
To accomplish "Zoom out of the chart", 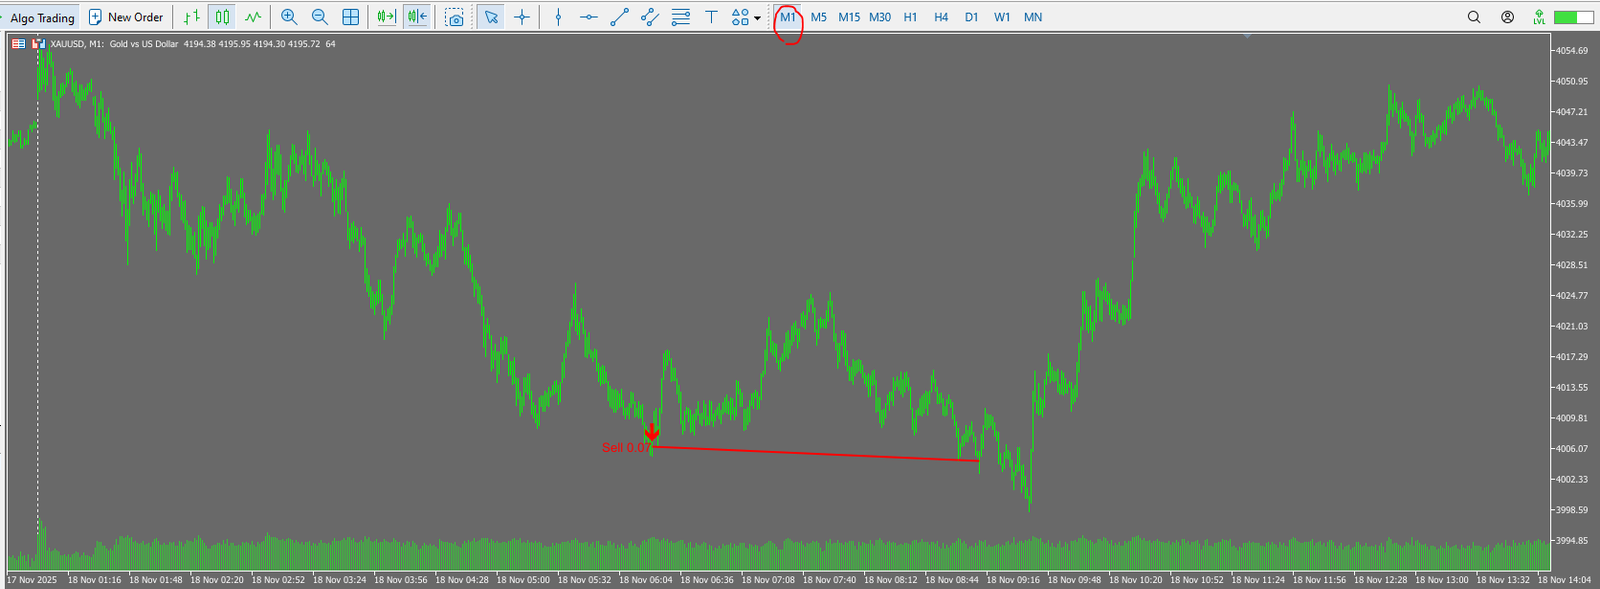I will point(320,17).
